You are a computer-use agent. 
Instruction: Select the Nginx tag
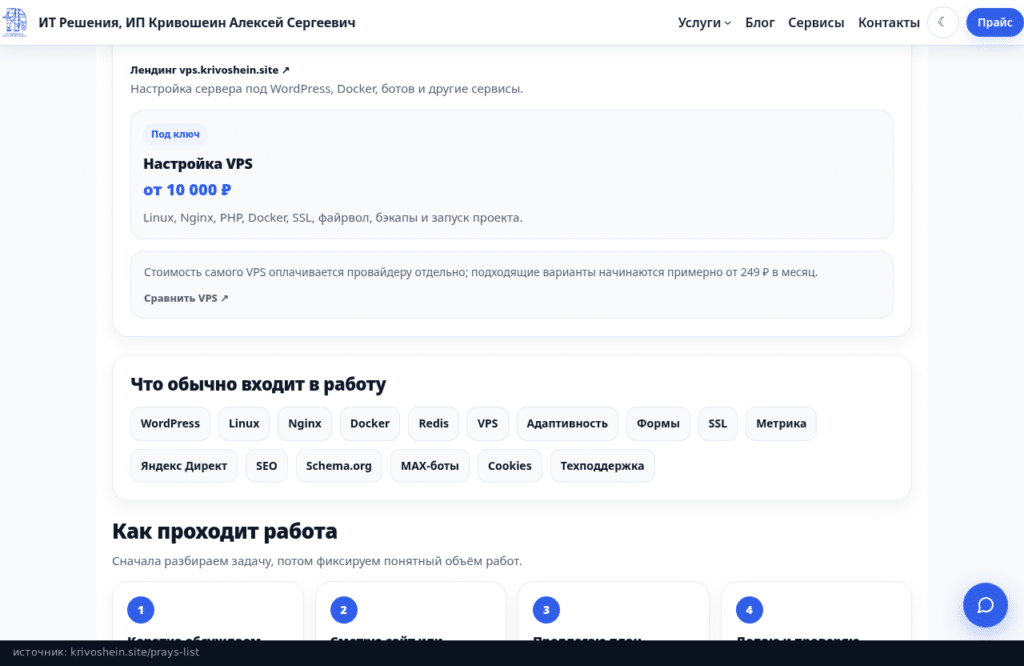304,423
